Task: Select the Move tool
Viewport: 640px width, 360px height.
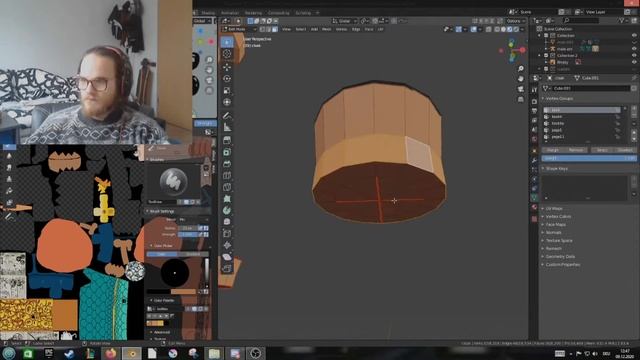Action: [227, 67]
